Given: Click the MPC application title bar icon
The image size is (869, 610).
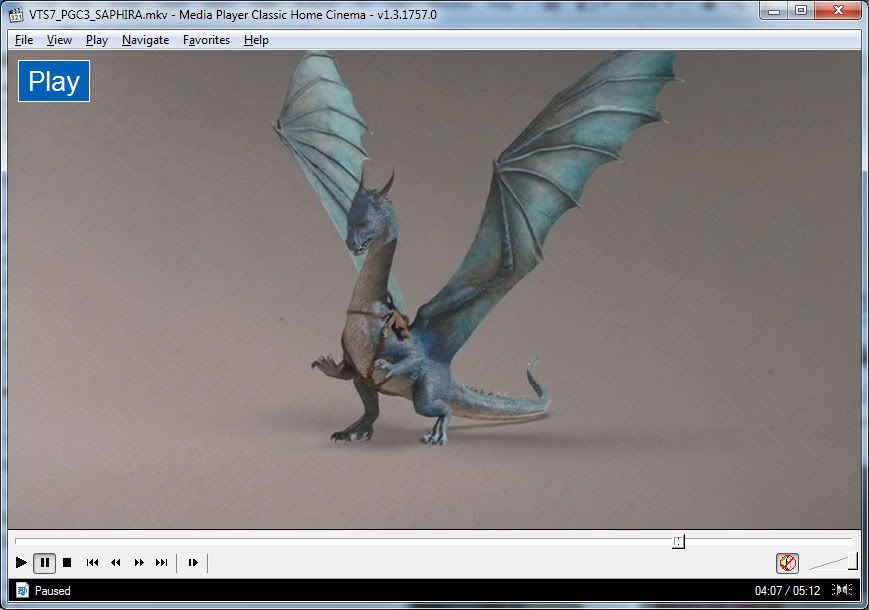Looking at the screenshot, I should [x=16, y=14].
